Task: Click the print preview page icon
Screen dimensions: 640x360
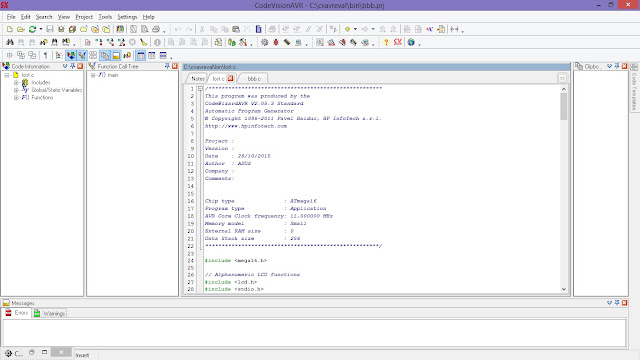Action: [x=144, y=29]
